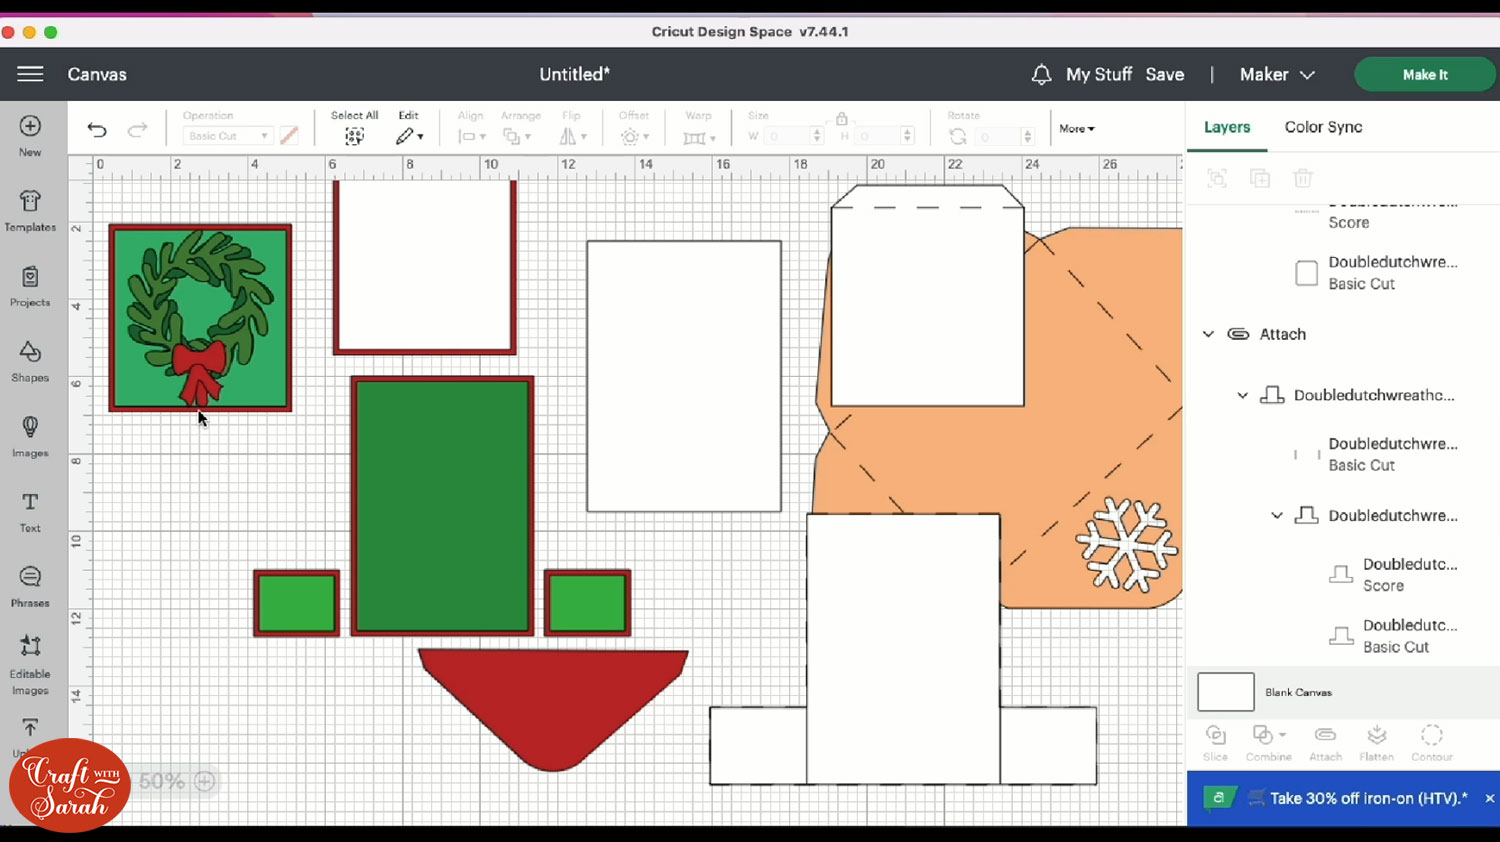
Task: Save the project
Action: click(x=1165, y=74)
